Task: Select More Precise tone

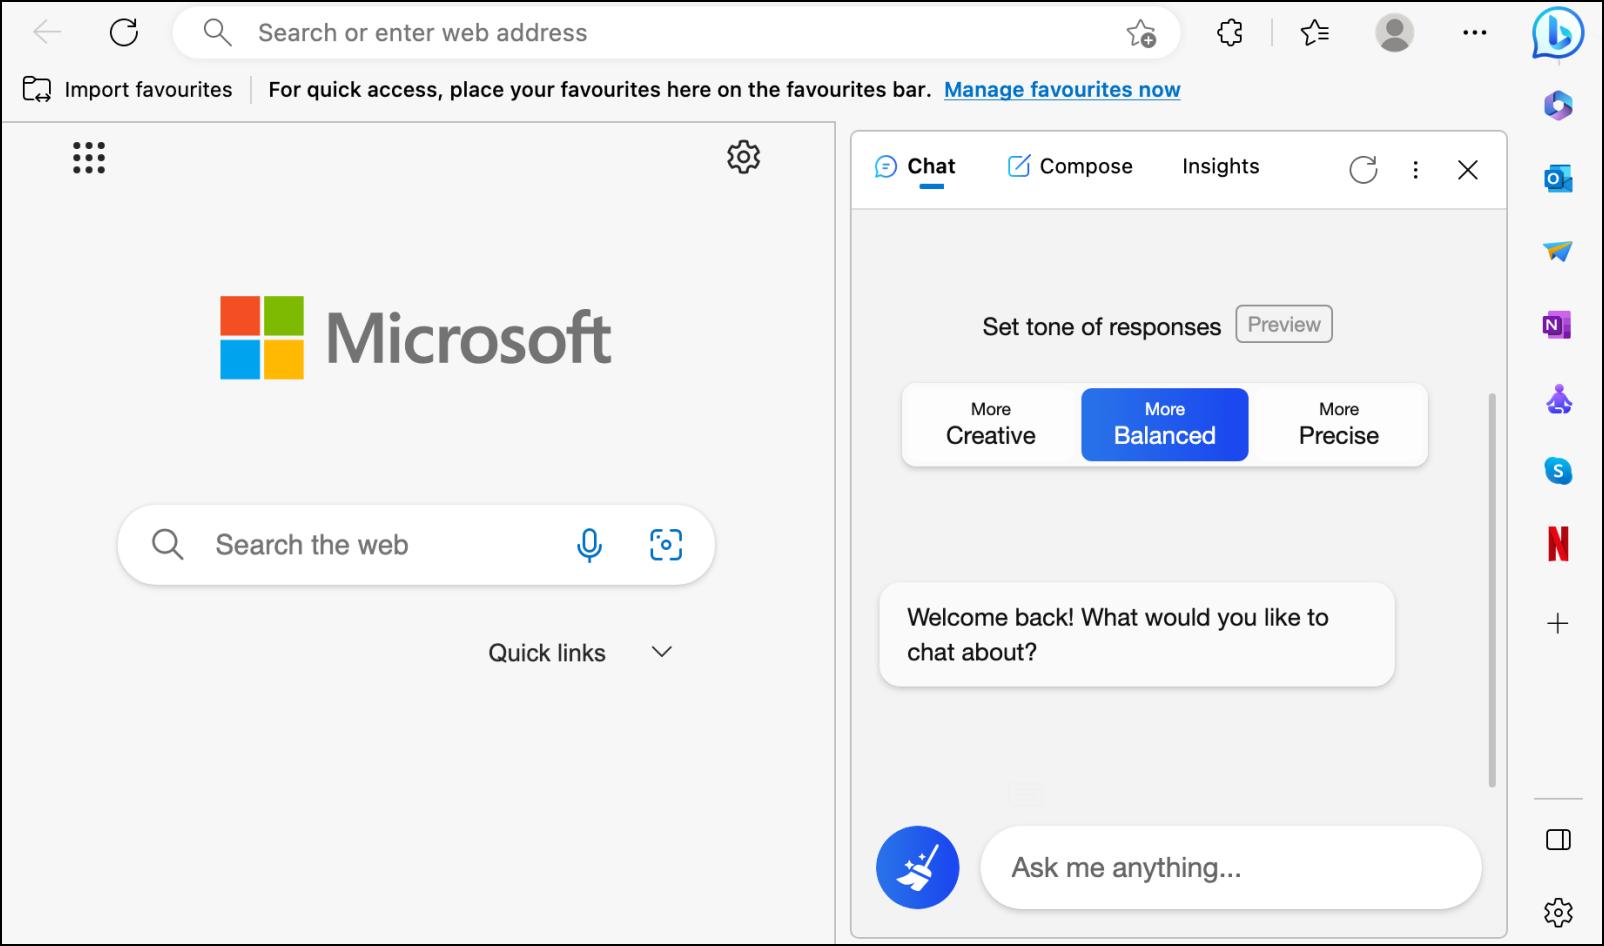Action: tap(1338, 424)
